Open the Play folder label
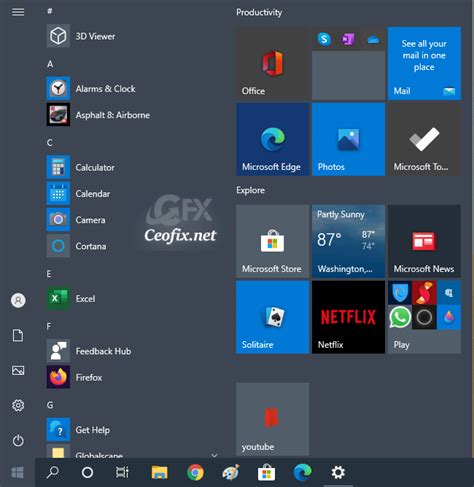474x487 pixels. (401, 345)
